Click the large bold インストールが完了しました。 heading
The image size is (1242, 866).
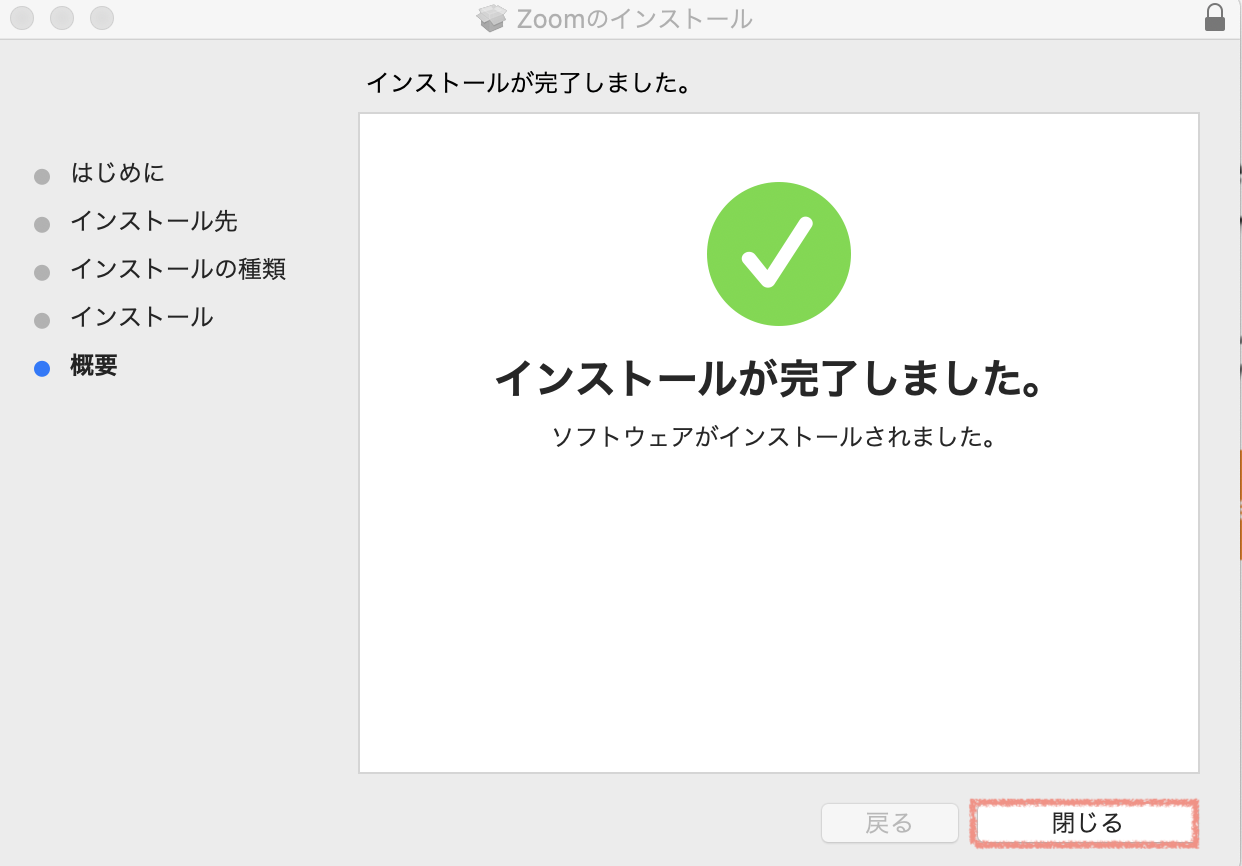pyautogui.click(x=770, y=380)
